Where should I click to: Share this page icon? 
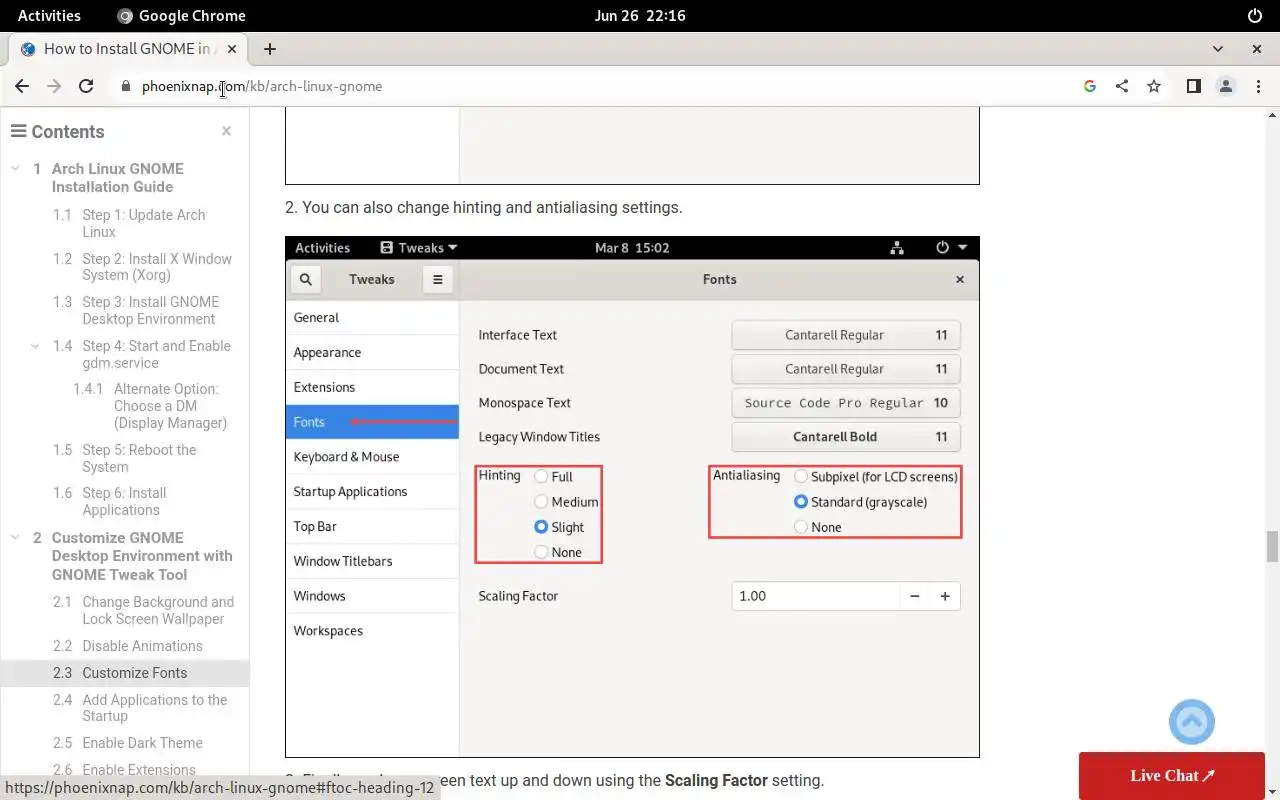tap(1122, 86)
